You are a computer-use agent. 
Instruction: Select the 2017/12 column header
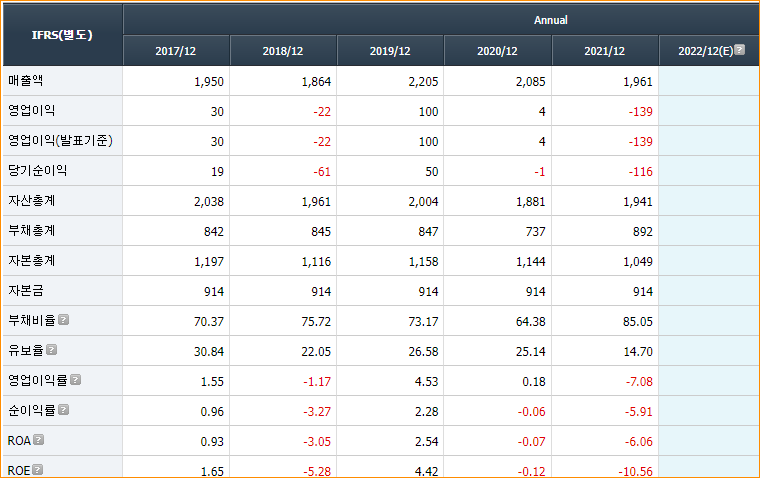pos(176,51)
